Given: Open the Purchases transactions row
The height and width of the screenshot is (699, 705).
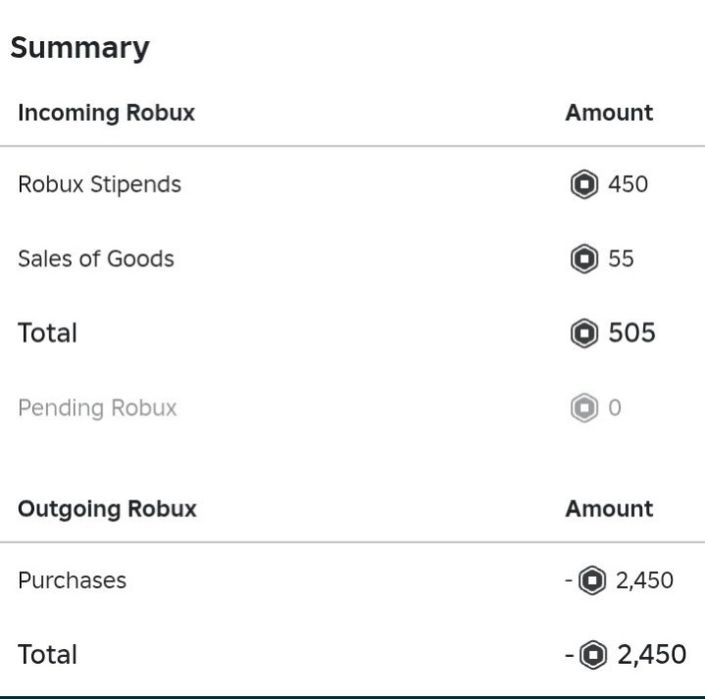Looking at the screenshot, I should (x=352, y=580).
